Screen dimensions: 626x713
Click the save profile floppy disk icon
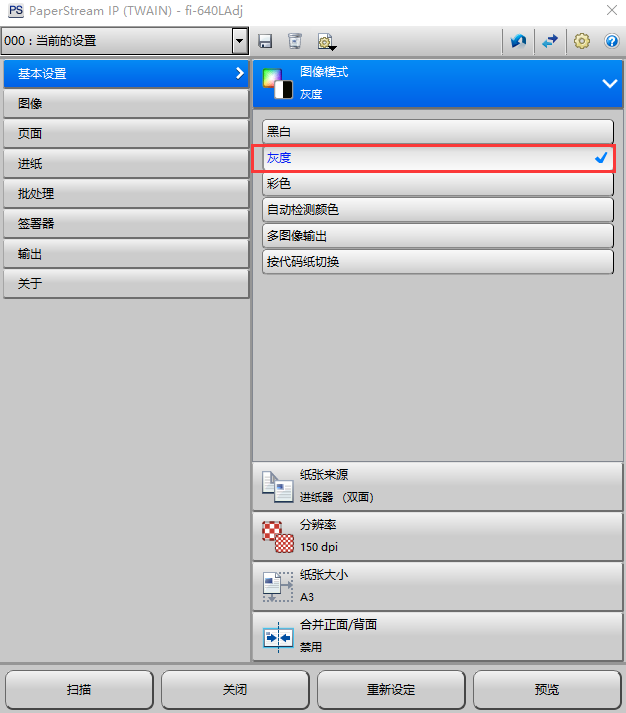tap(265, 41)
